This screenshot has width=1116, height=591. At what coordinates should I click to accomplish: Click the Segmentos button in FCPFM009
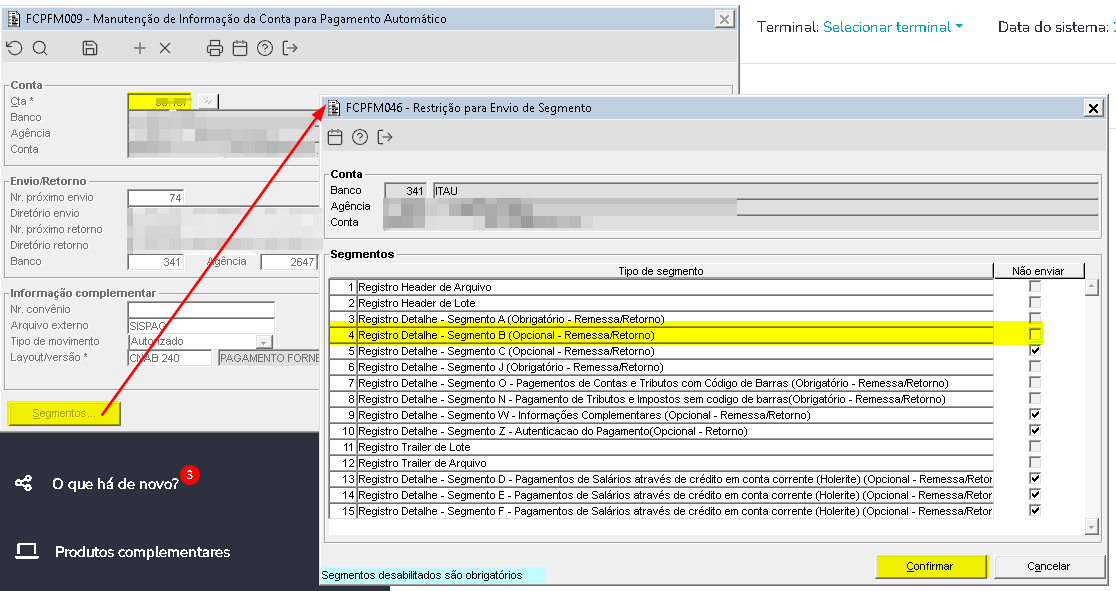pyautogui.click(x=64, y=413)
